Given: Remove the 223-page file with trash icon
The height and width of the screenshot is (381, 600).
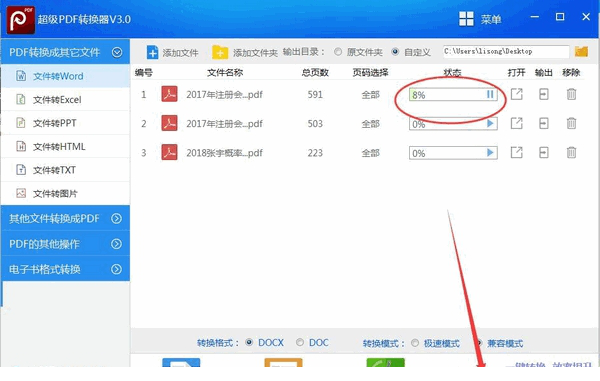Looking at the screenshot, I should [571, 152].
